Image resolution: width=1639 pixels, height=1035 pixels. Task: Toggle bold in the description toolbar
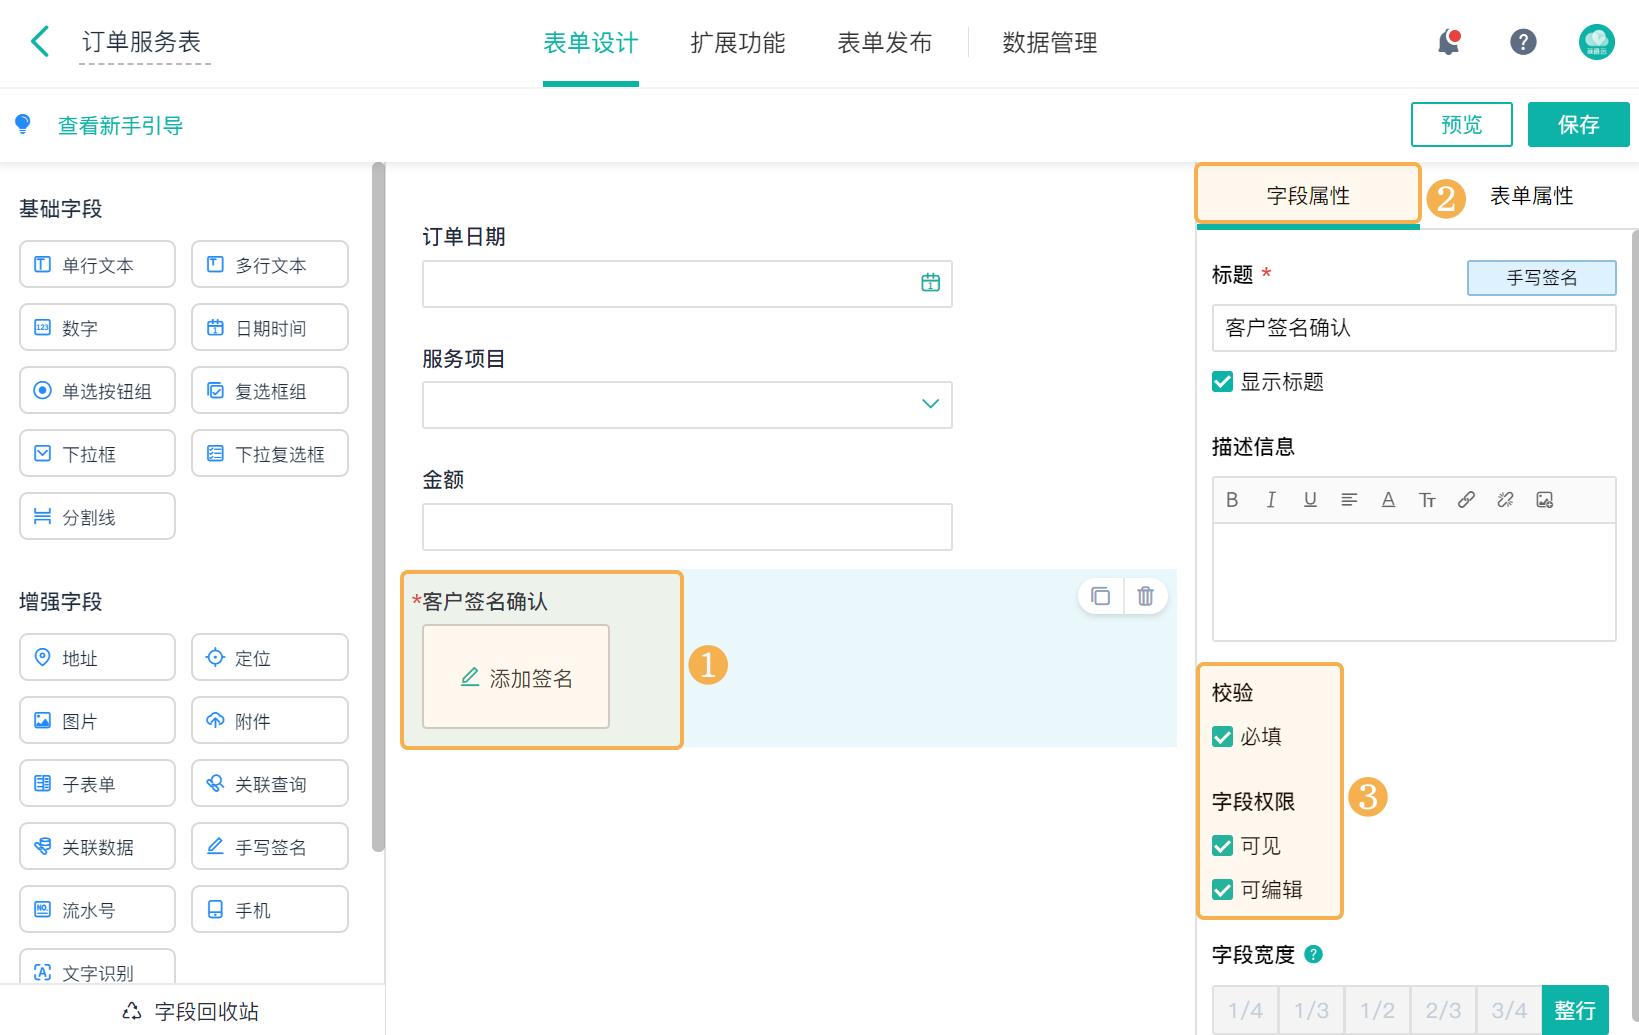coord(1232,500)
